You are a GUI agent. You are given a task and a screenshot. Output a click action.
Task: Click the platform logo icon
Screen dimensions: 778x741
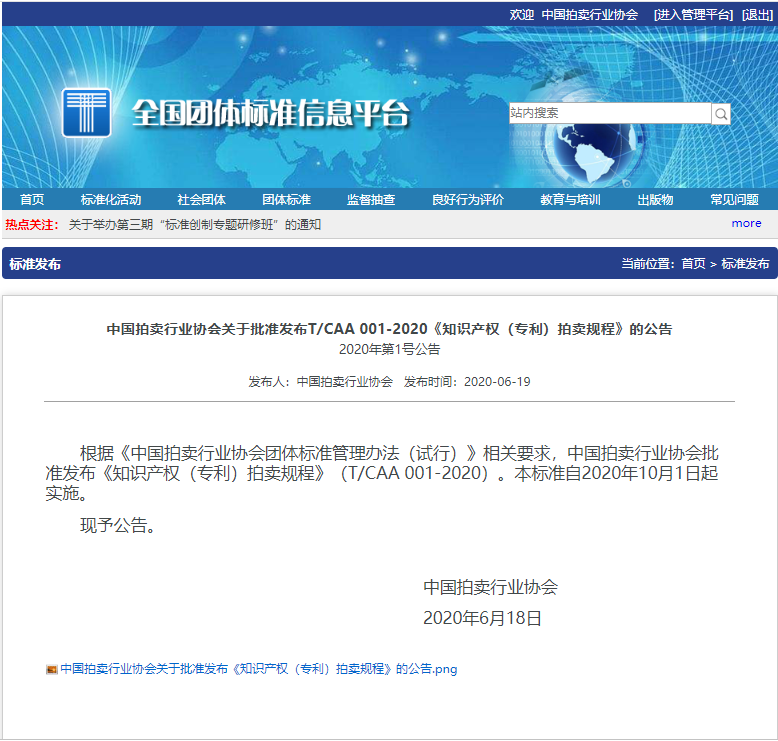(x=86, y=113)
